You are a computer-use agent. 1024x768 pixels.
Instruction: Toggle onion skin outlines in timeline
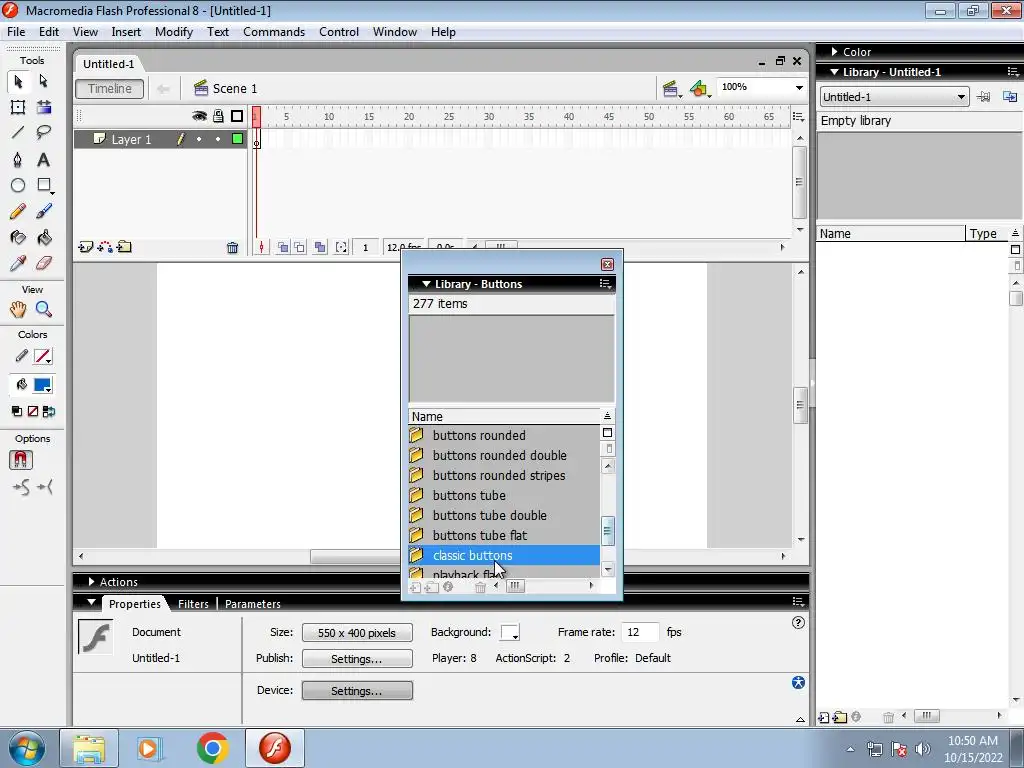300,248
